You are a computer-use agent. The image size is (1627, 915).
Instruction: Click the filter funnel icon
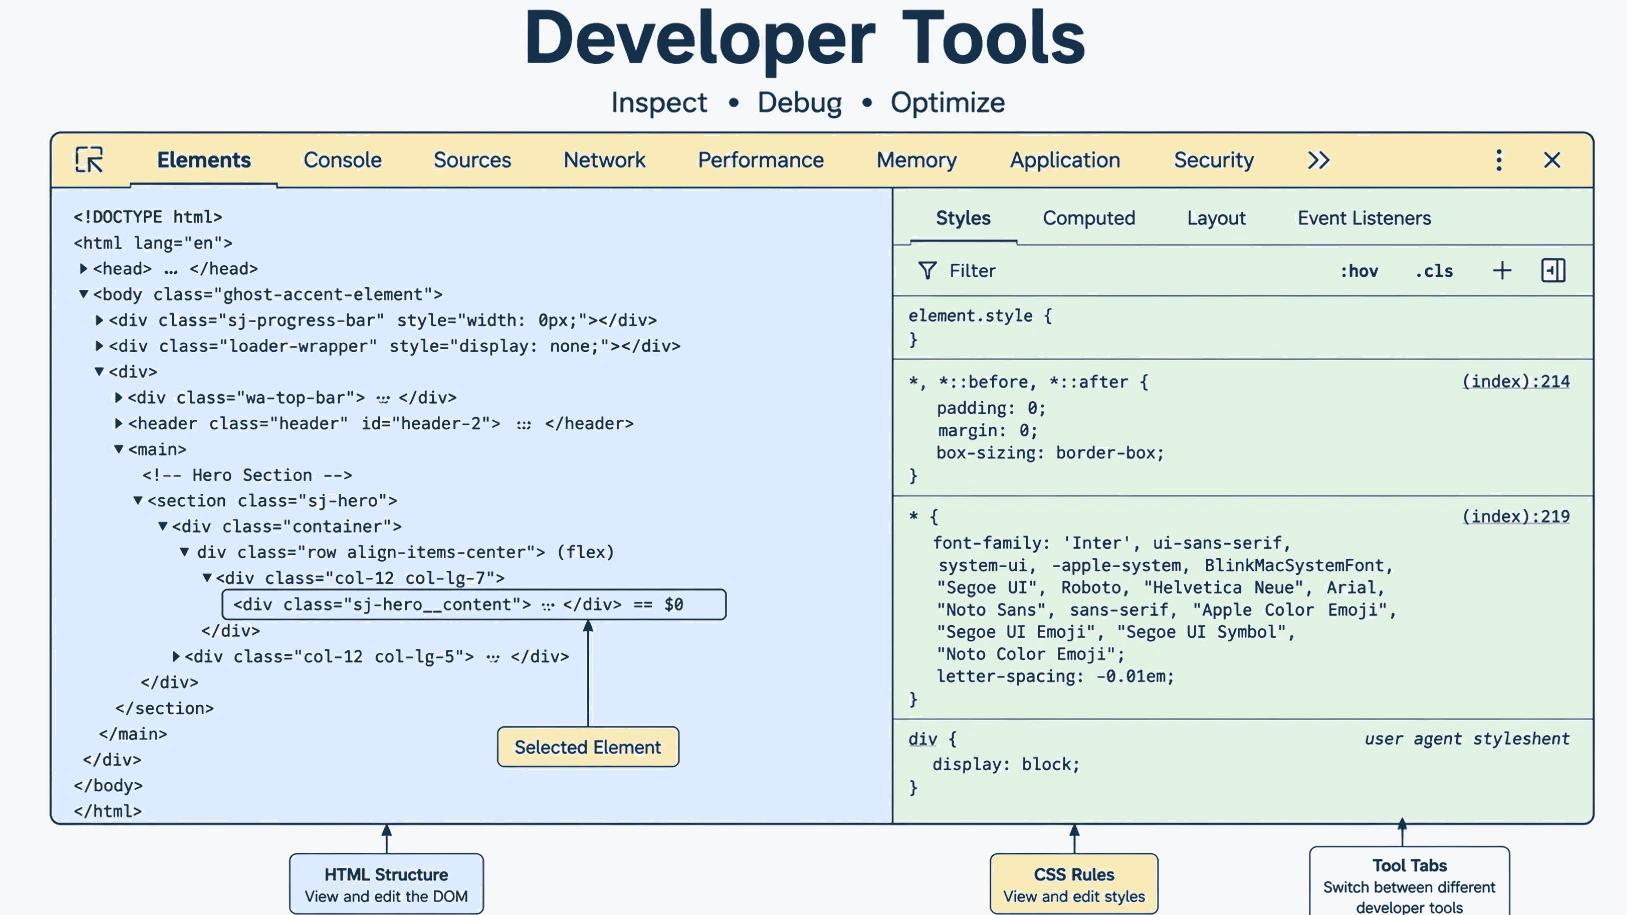(x=927, y=271)
